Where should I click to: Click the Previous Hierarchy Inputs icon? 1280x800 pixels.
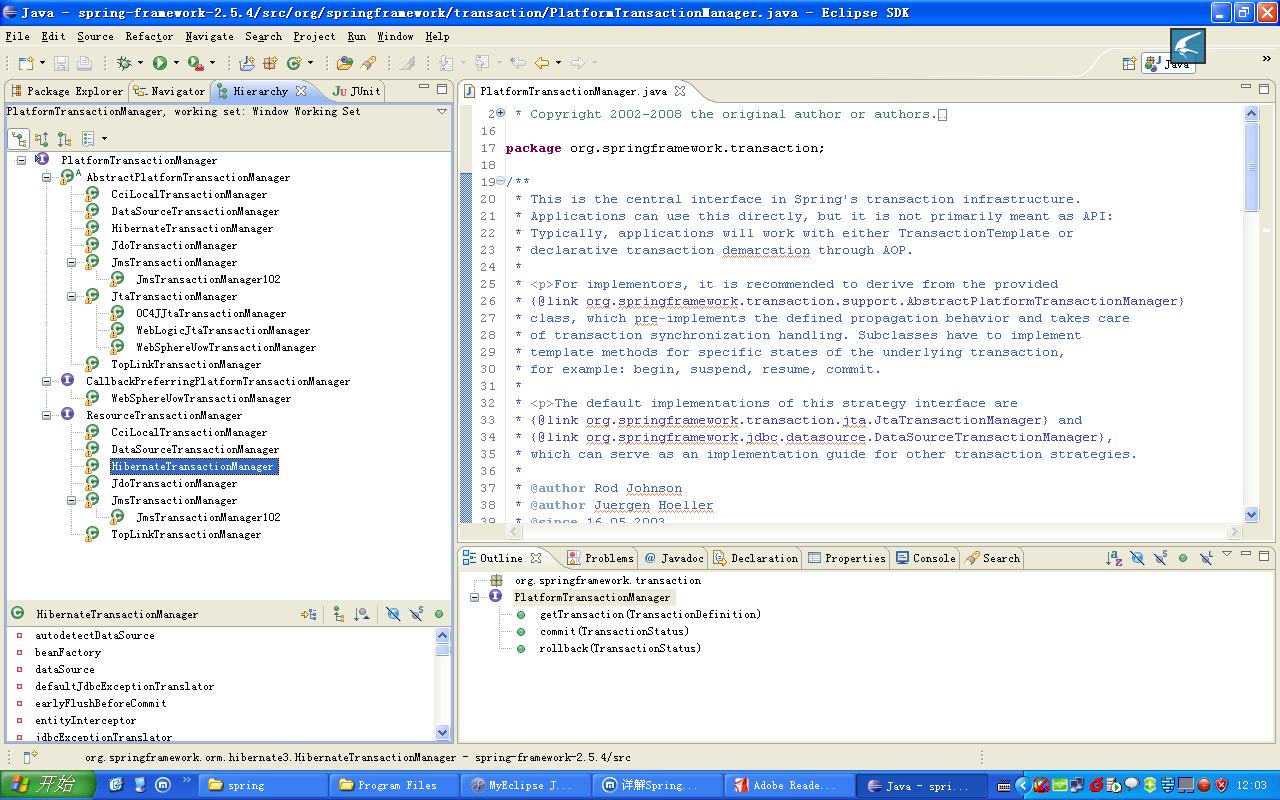pyautogui.click(x=88, y=139)
